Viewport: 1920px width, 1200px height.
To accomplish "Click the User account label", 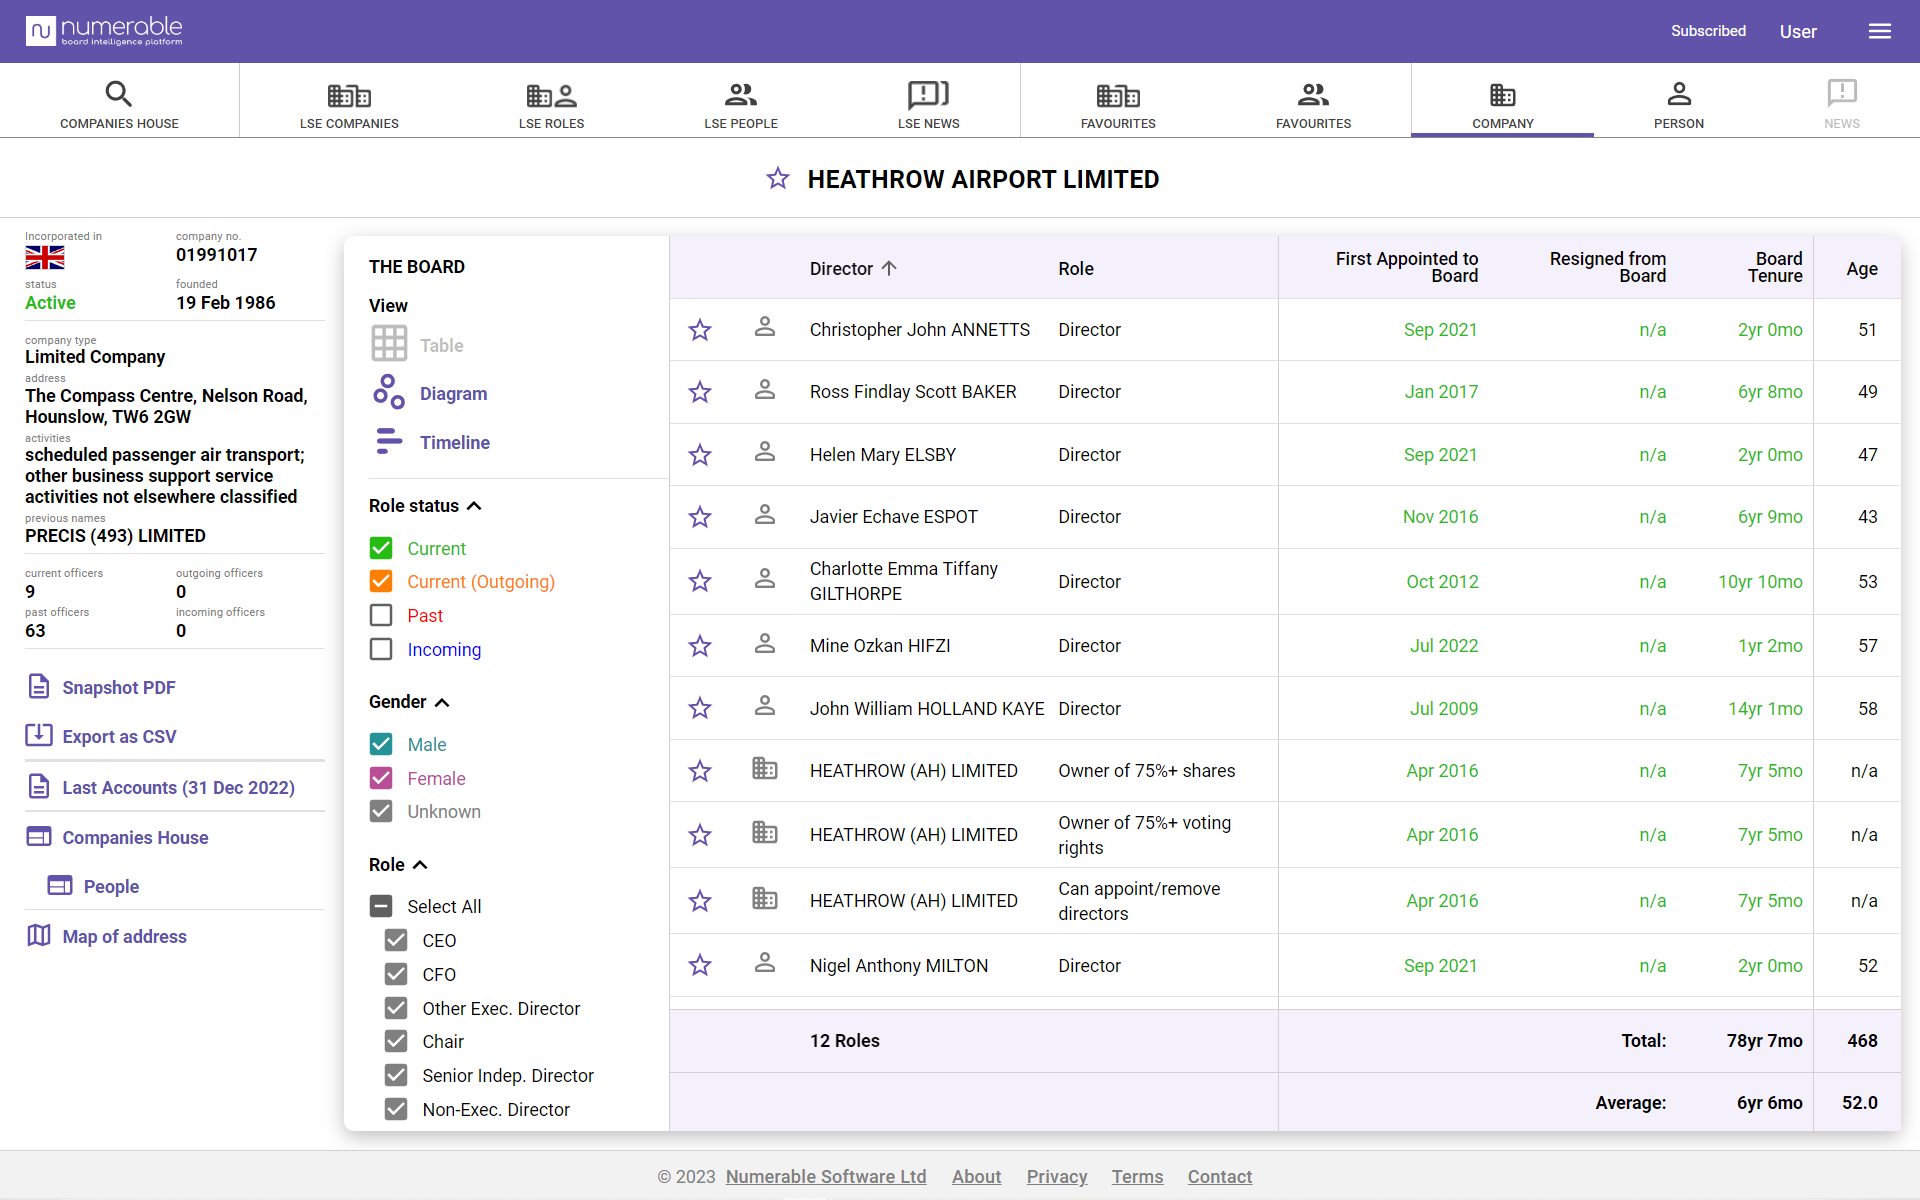I will pyautogui.click(x=1798, y=31).
